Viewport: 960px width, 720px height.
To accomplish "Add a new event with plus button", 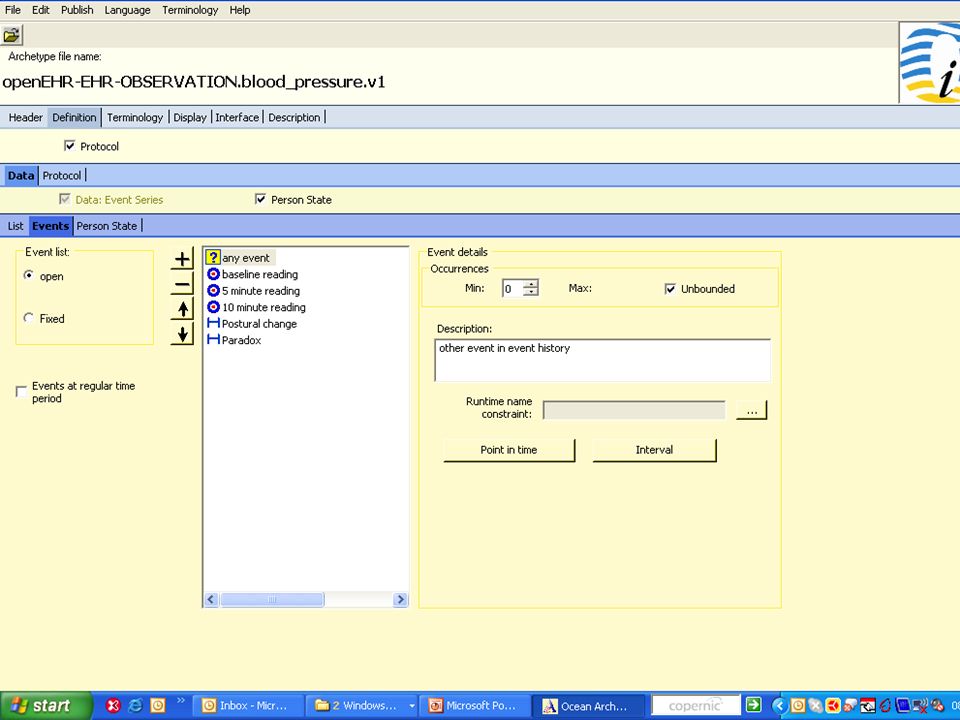I will pos(182,259).
